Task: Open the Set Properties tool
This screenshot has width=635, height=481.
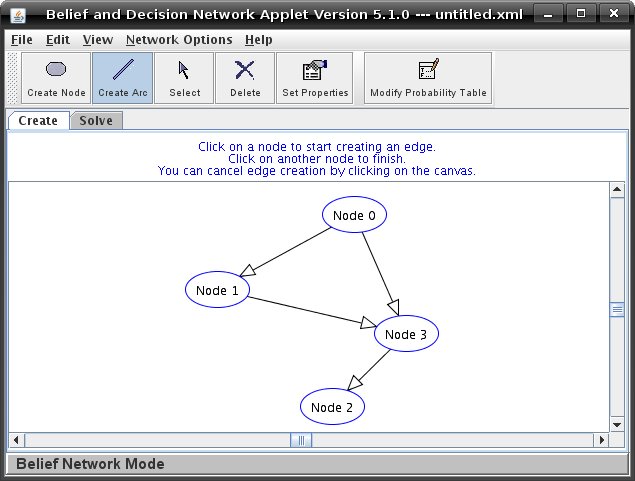Action: coord(315,78)
